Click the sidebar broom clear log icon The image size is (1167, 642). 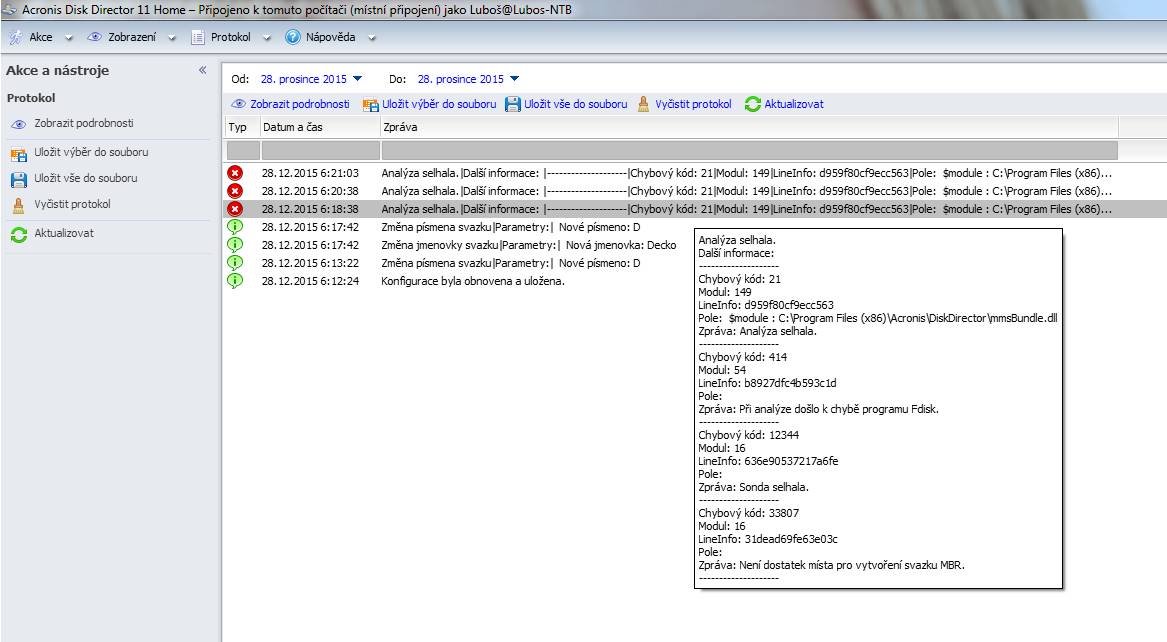(x=19, y=206)
